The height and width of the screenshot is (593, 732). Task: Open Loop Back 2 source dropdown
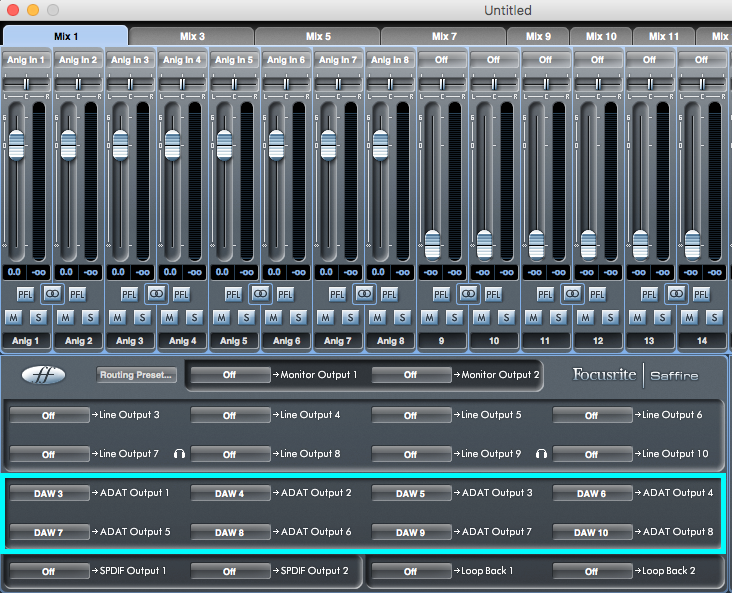[x=592, y=571]
